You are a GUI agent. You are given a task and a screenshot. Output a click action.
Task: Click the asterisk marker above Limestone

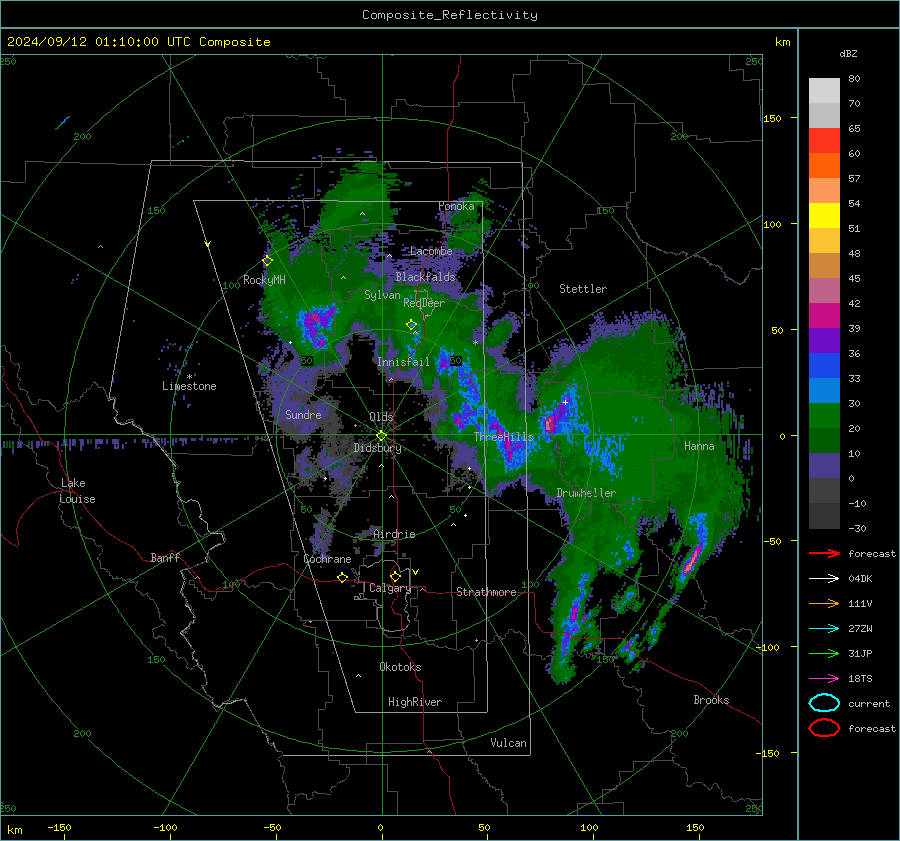coord(189,377)
